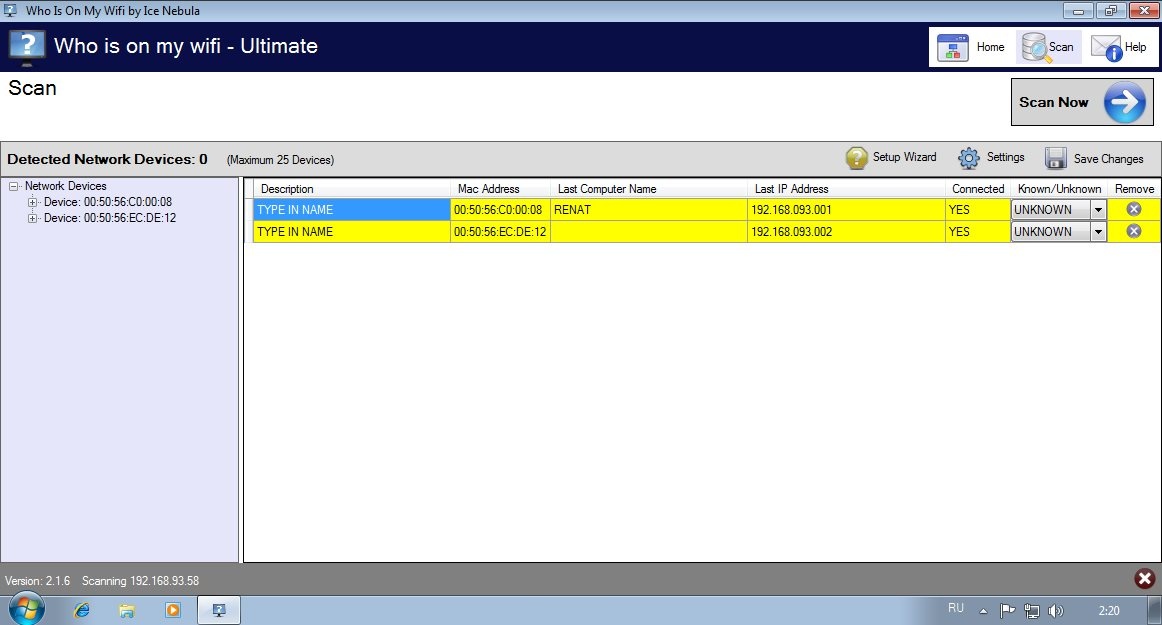Click the 2:20 clock in taskbar
This screenshot has width=1162, height=625.
(x=1109, y=611)
